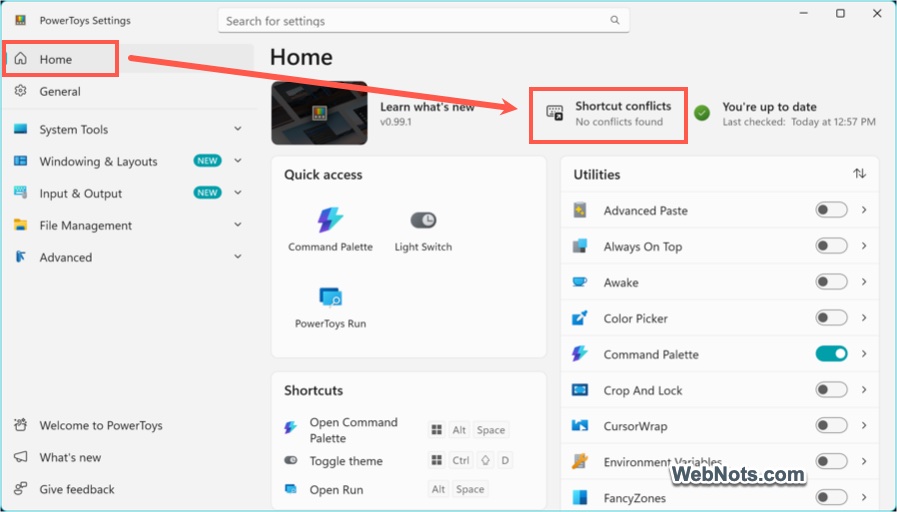Click the Windowing & Layouts icon
Viewport: 897px width, 512px height.
pyautogui.click(x=21, y=161)
